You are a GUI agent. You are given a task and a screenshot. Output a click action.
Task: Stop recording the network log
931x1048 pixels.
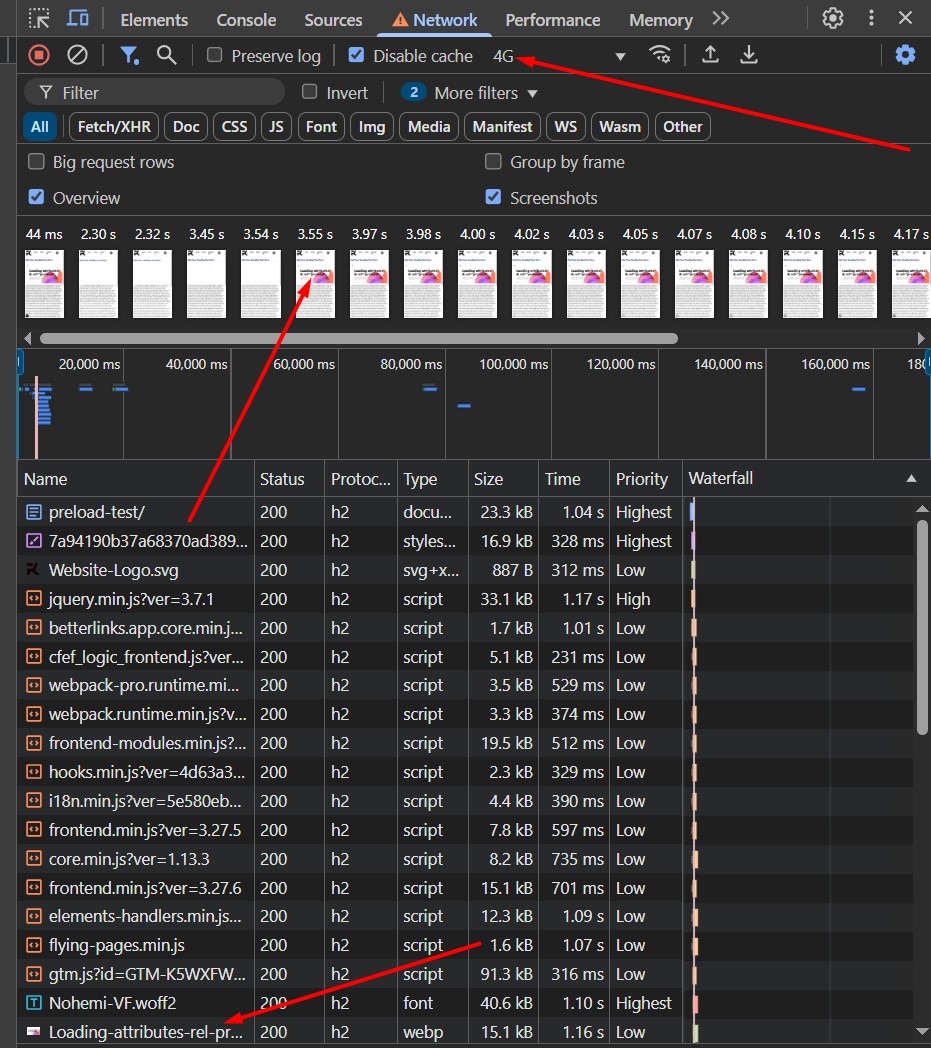(x=39, y=55)
